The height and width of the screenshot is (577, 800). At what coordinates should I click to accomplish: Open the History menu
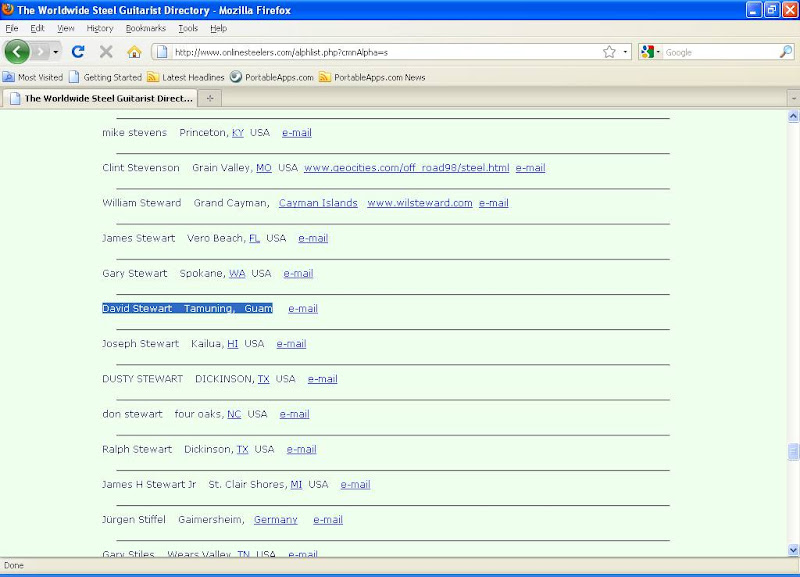click(x=100, y=28)
